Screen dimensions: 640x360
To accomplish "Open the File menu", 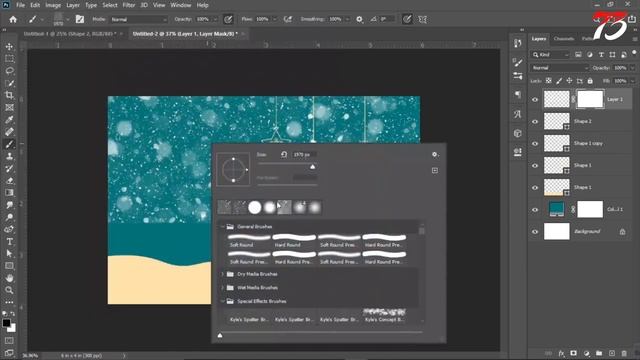I will [x=20, y=5].
